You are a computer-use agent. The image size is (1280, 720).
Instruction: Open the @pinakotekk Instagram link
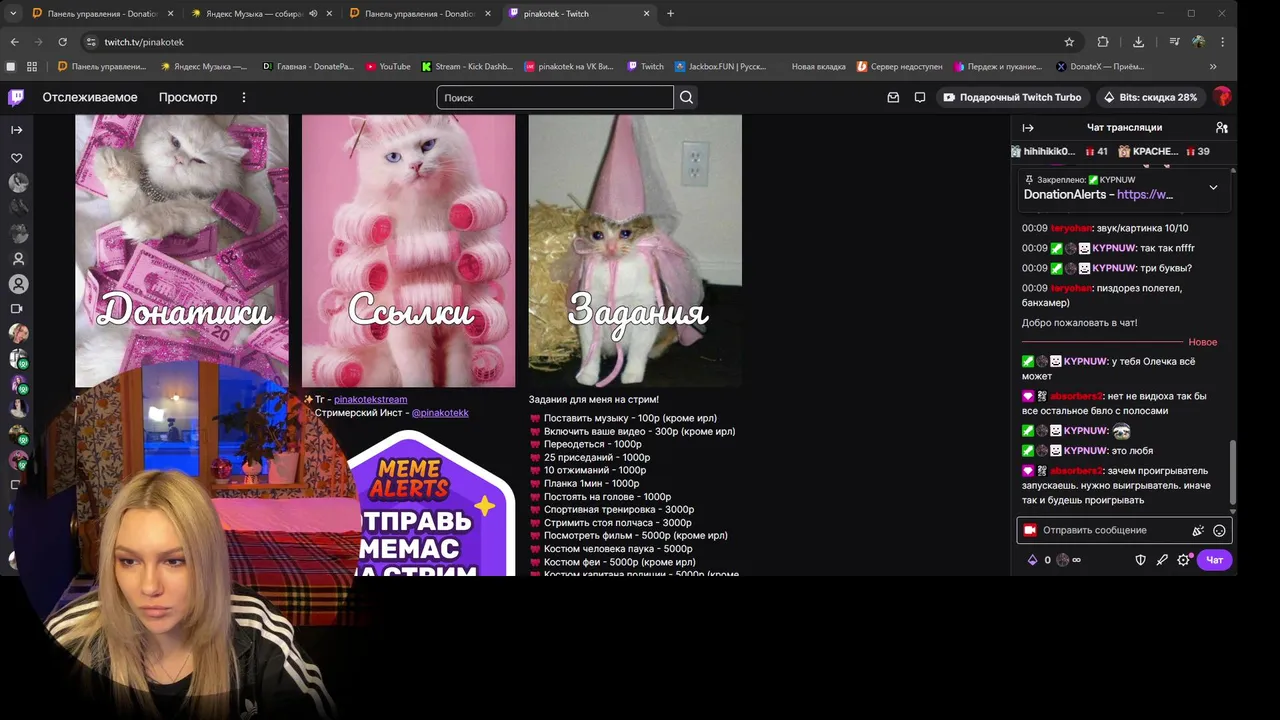point(440,412)
